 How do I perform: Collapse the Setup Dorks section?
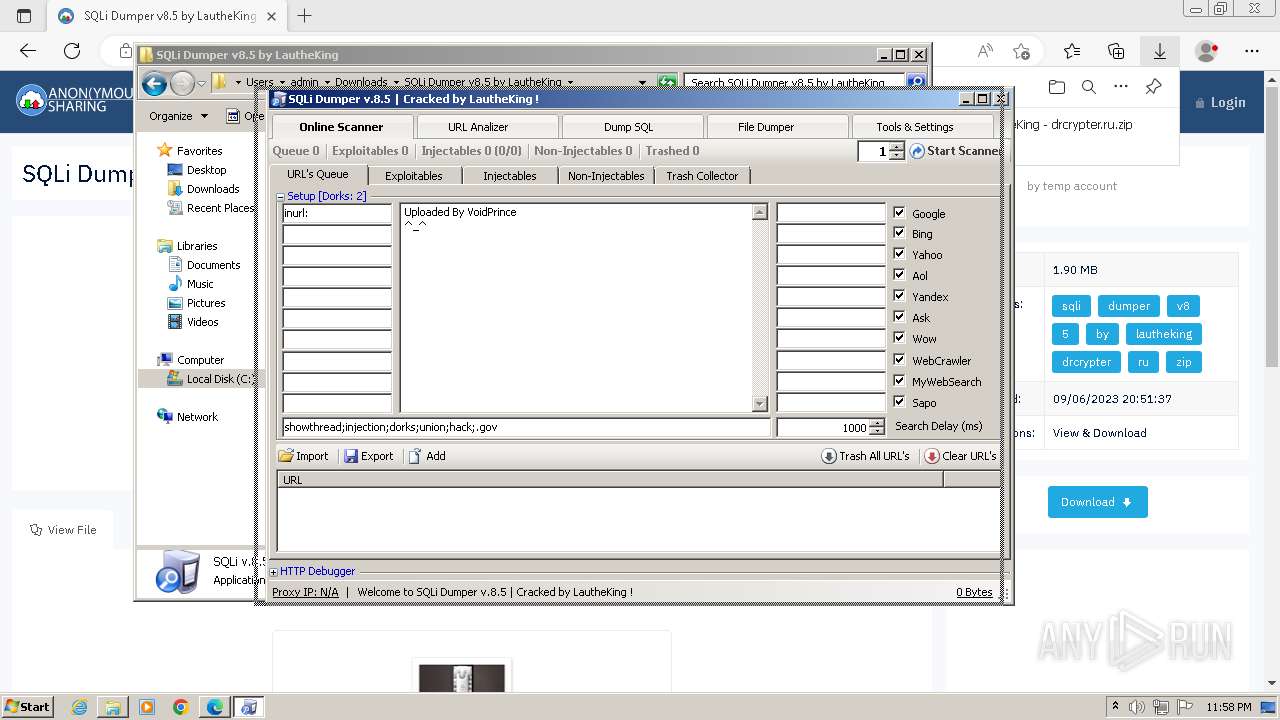(x=281, y=197)
